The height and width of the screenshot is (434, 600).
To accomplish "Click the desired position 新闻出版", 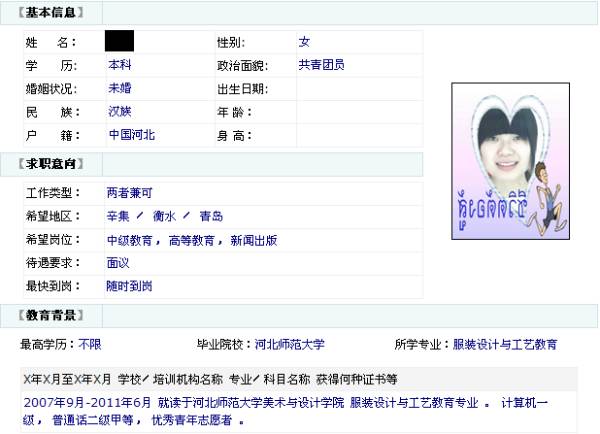I will 254,240.
